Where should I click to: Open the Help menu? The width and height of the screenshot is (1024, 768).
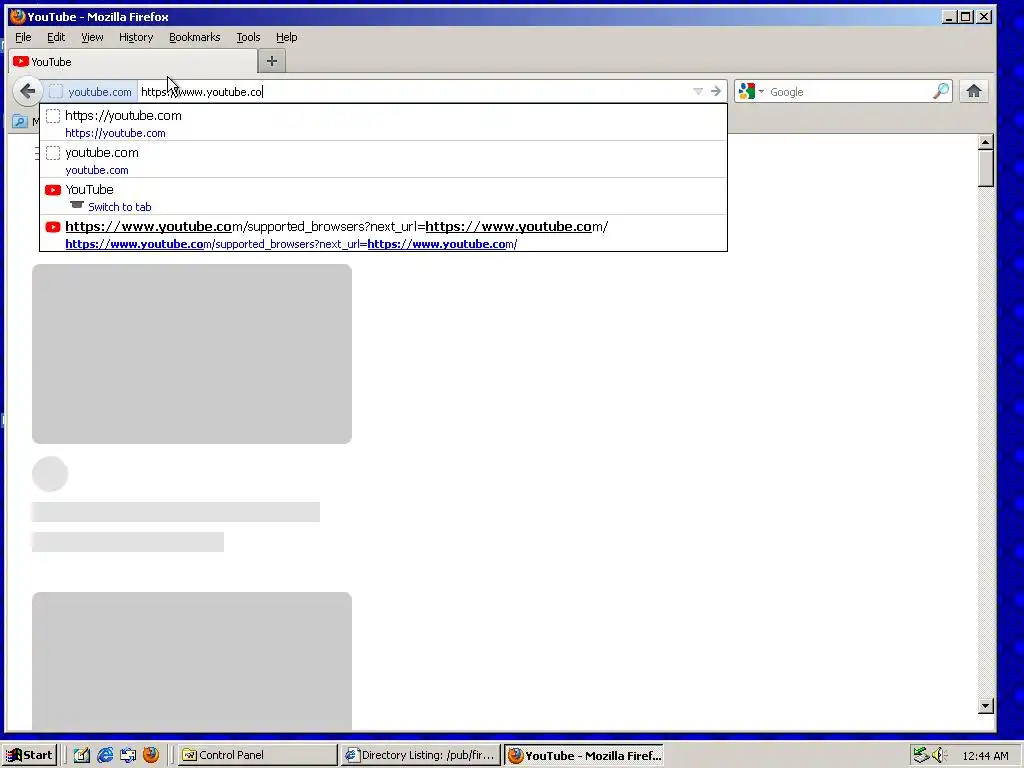(x=287, y=37)
